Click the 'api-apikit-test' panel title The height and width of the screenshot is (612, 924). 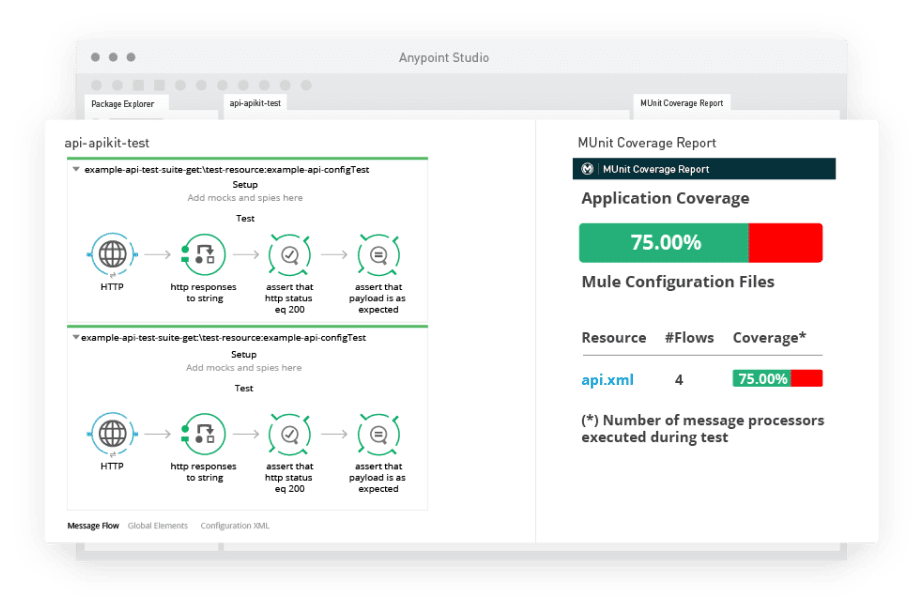[107, 143]
